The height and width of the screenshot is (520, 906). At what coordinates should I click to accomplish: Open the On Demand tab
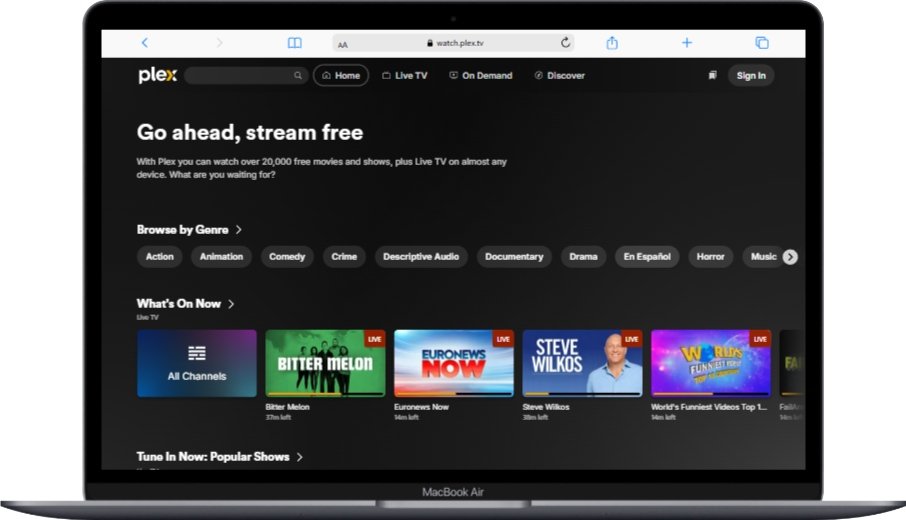point(481,76)
